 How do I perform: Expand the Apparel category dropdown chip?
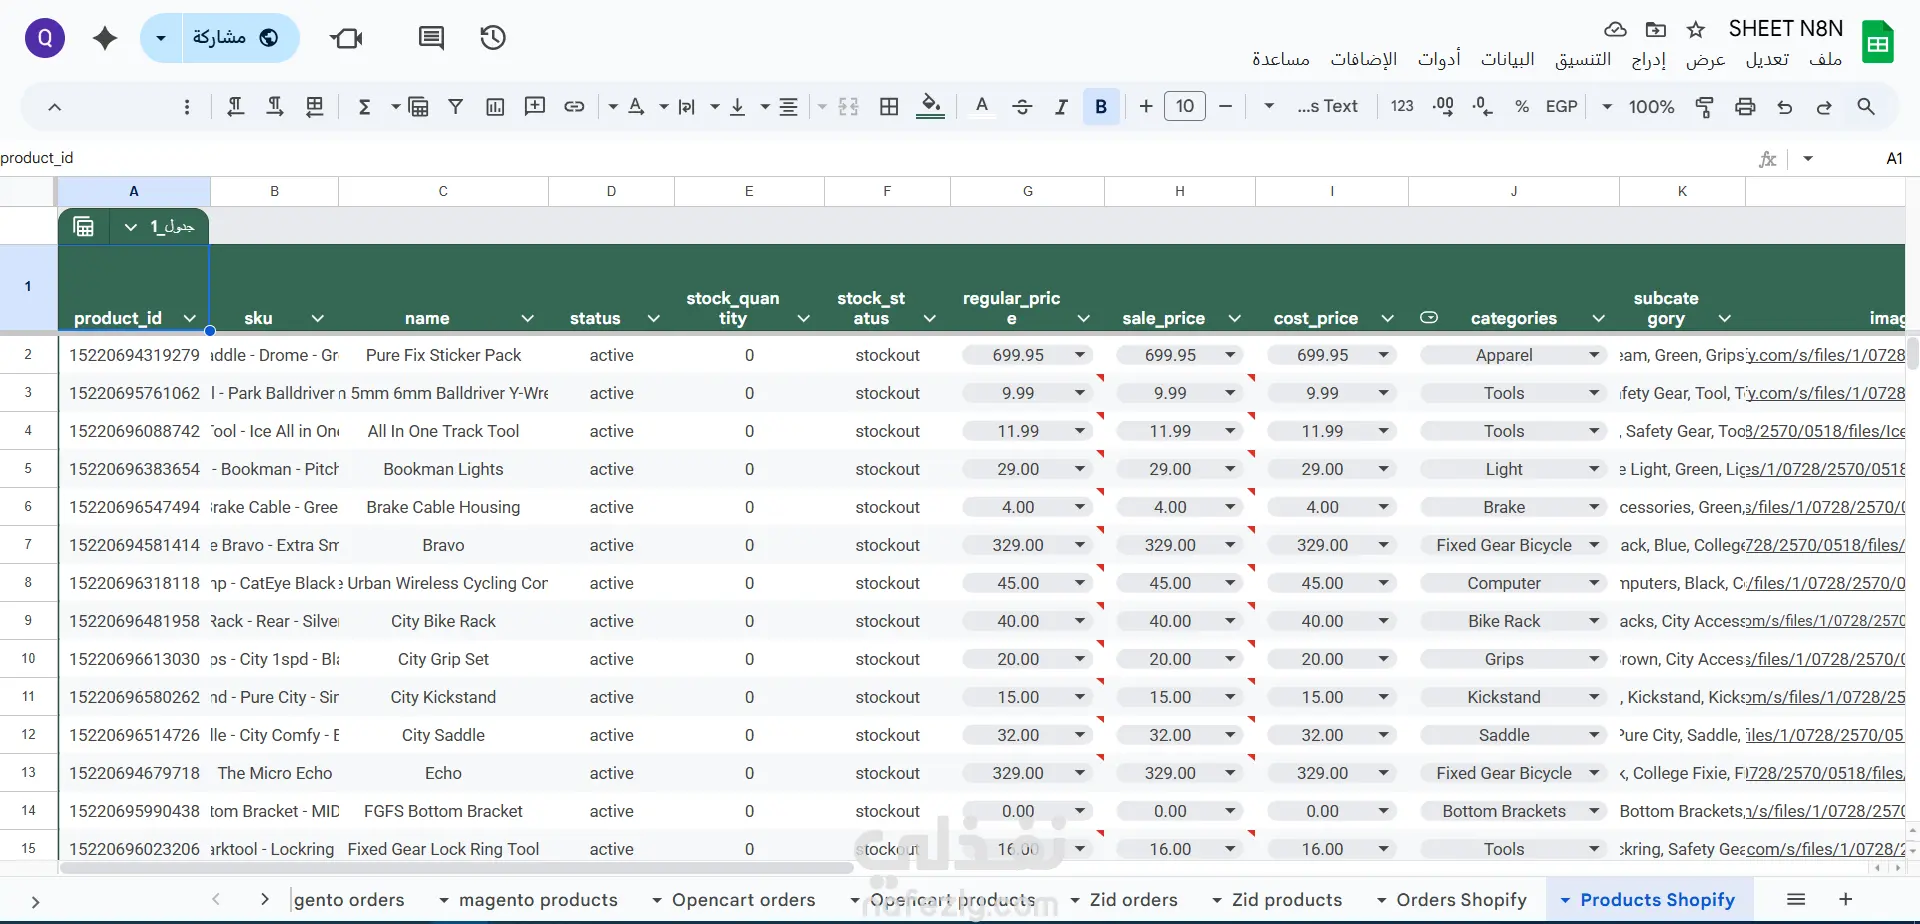[1594, 355]
